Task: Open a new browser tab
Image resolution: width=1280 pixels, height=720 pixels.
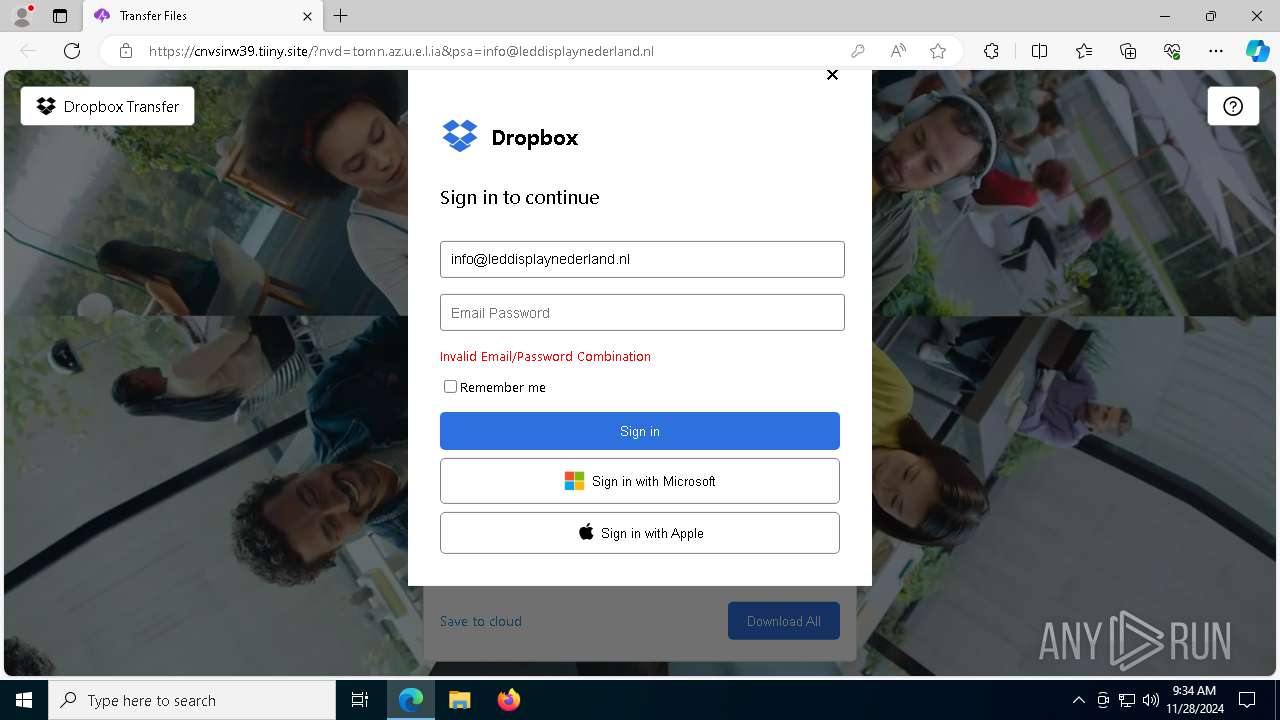Action: click(341, 16)
